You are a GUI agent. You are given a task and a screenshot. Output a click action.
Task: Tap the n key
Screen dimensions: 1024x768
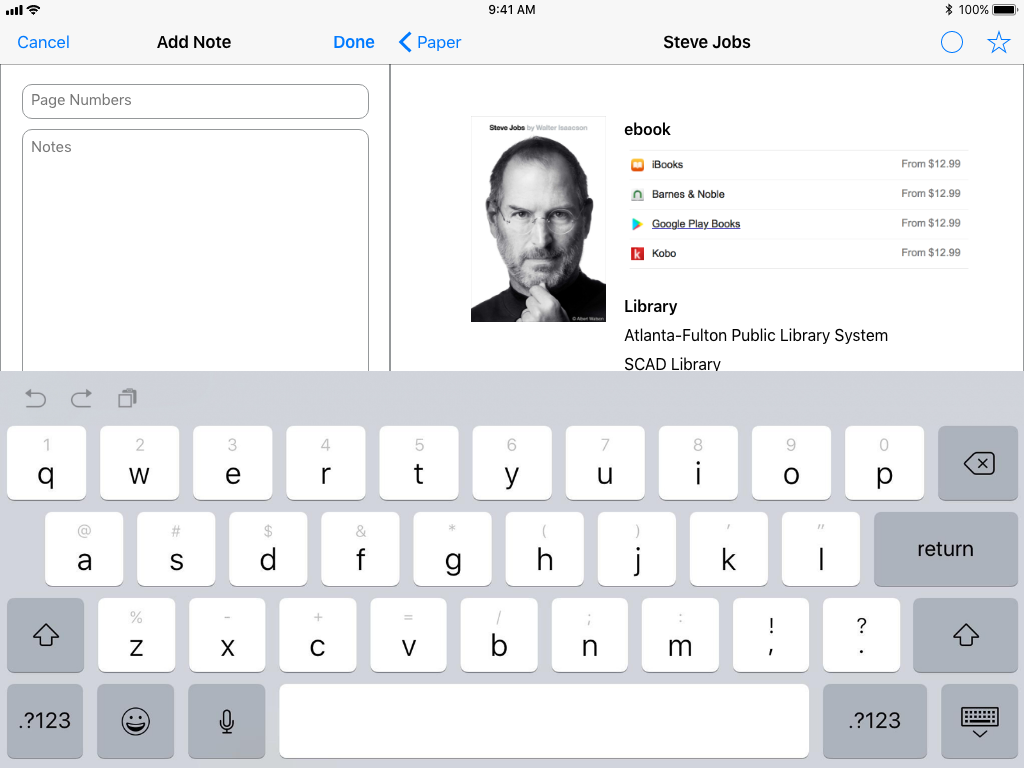(x=590, y=635)
